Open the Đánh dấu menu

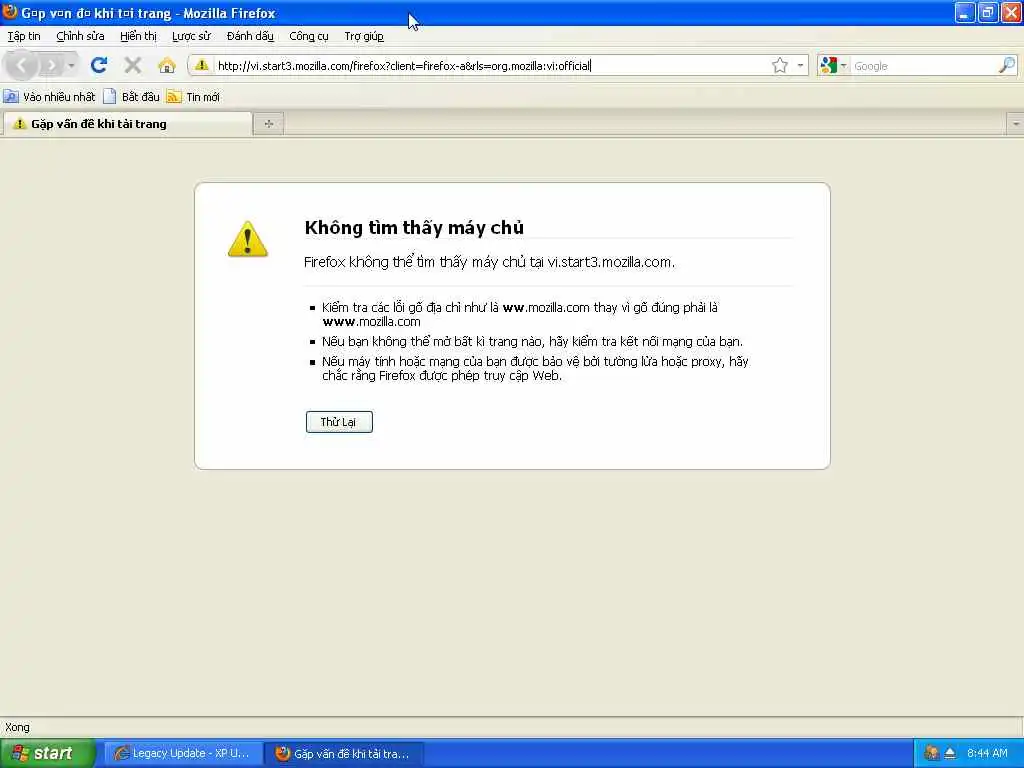coord(250,36)
